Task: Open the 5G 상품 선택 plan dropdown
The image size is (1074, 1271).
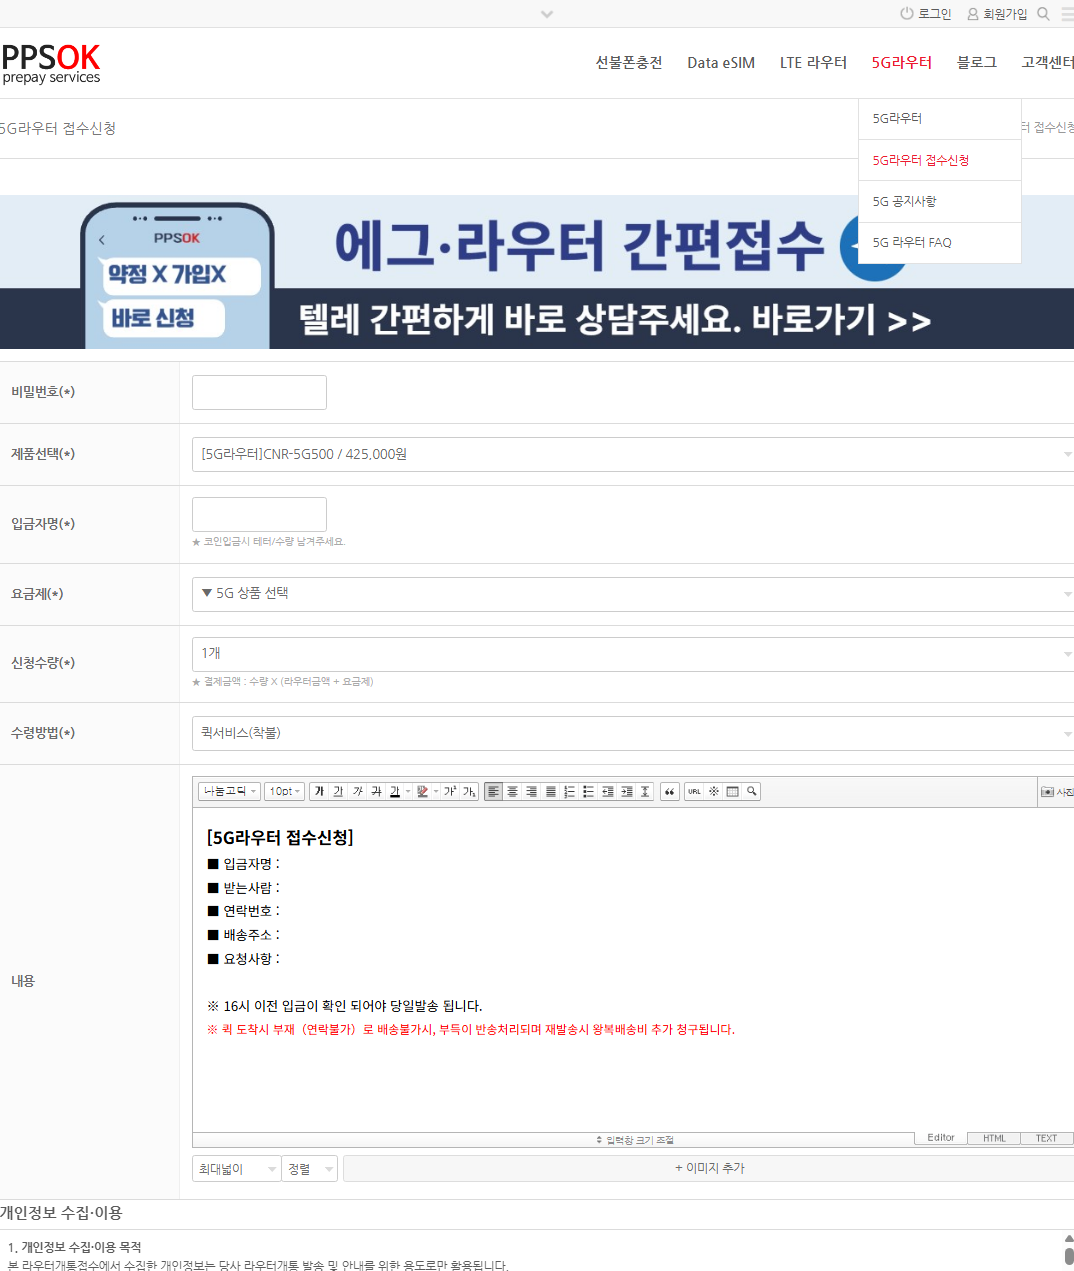Action: [x=632, y=593]
